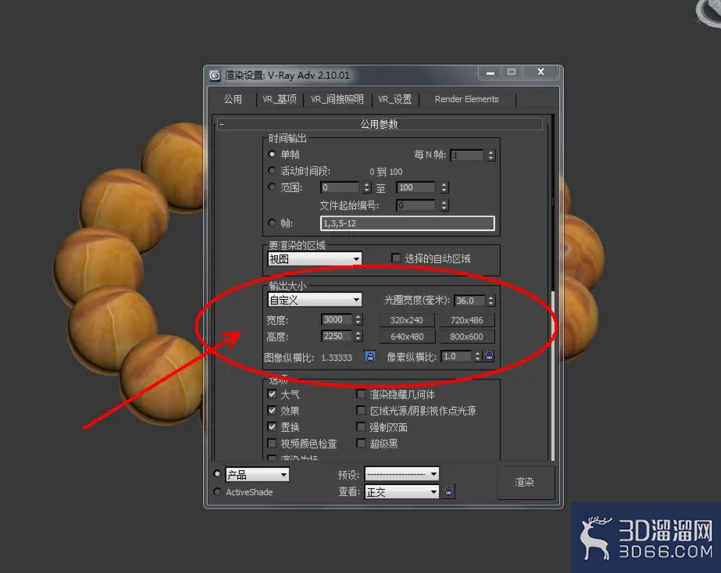This screenshot has height=573, width=721.
Task: Enable the 视频颜色检查 checkbox
Action: (x=272, y=443)
